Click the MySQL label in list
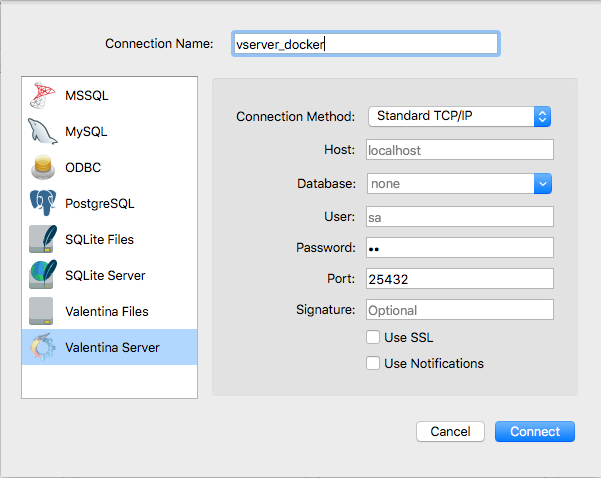 (86, 131)
